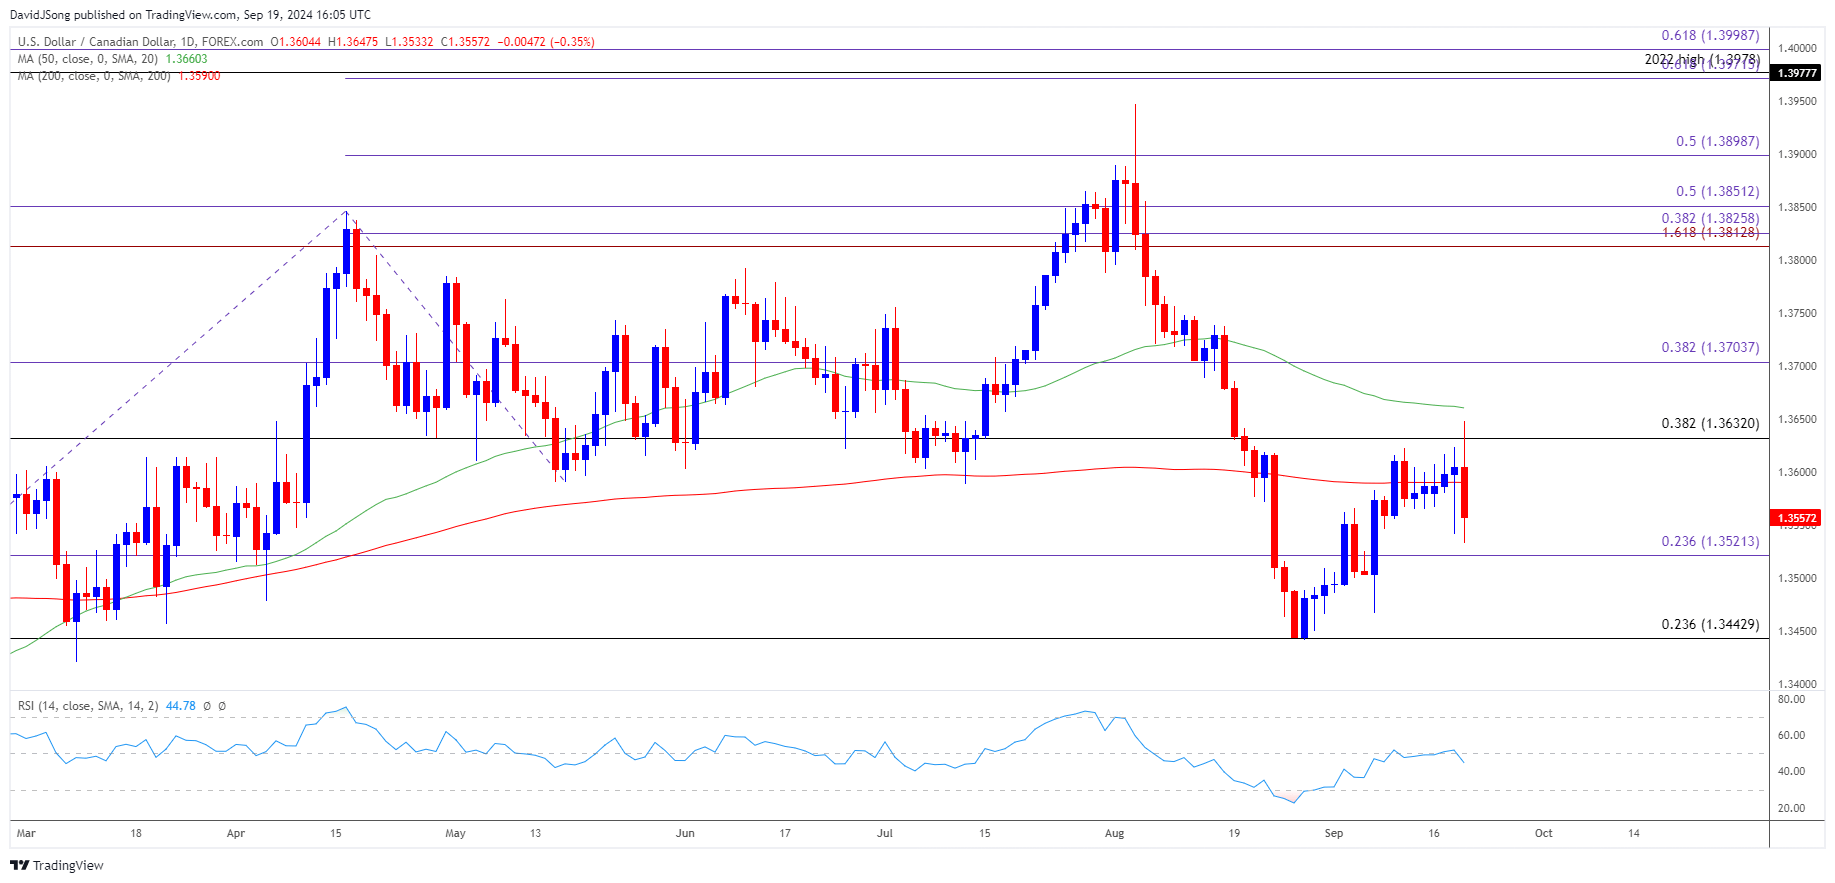Click the 1.36000 price axis label

coord(1797,472)
